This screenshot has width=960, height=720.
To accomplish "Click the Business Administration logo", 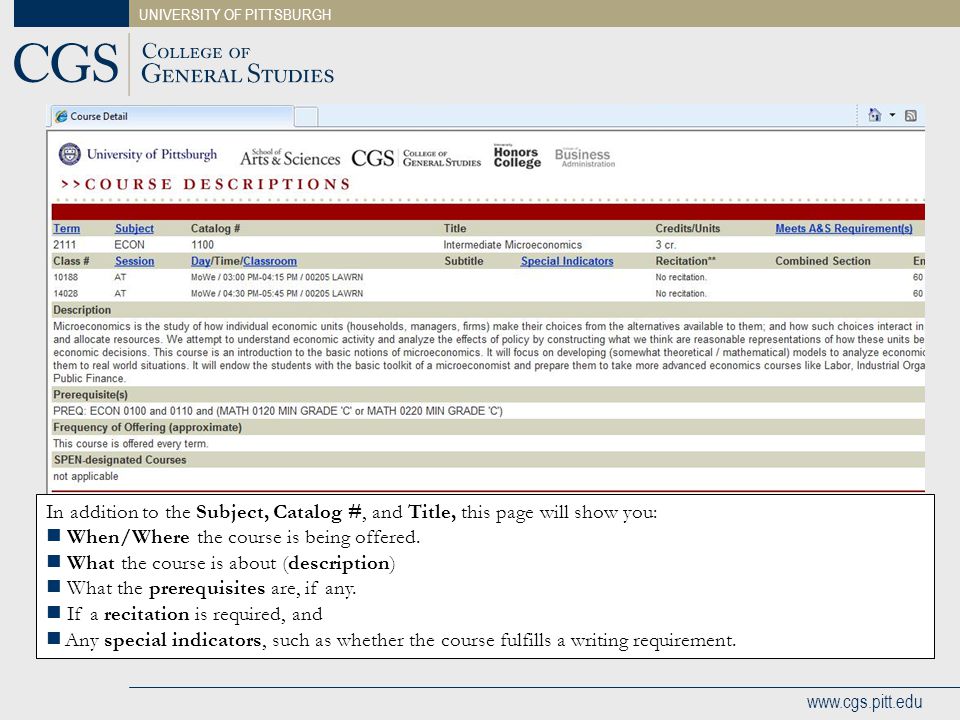I will point(585,157).
